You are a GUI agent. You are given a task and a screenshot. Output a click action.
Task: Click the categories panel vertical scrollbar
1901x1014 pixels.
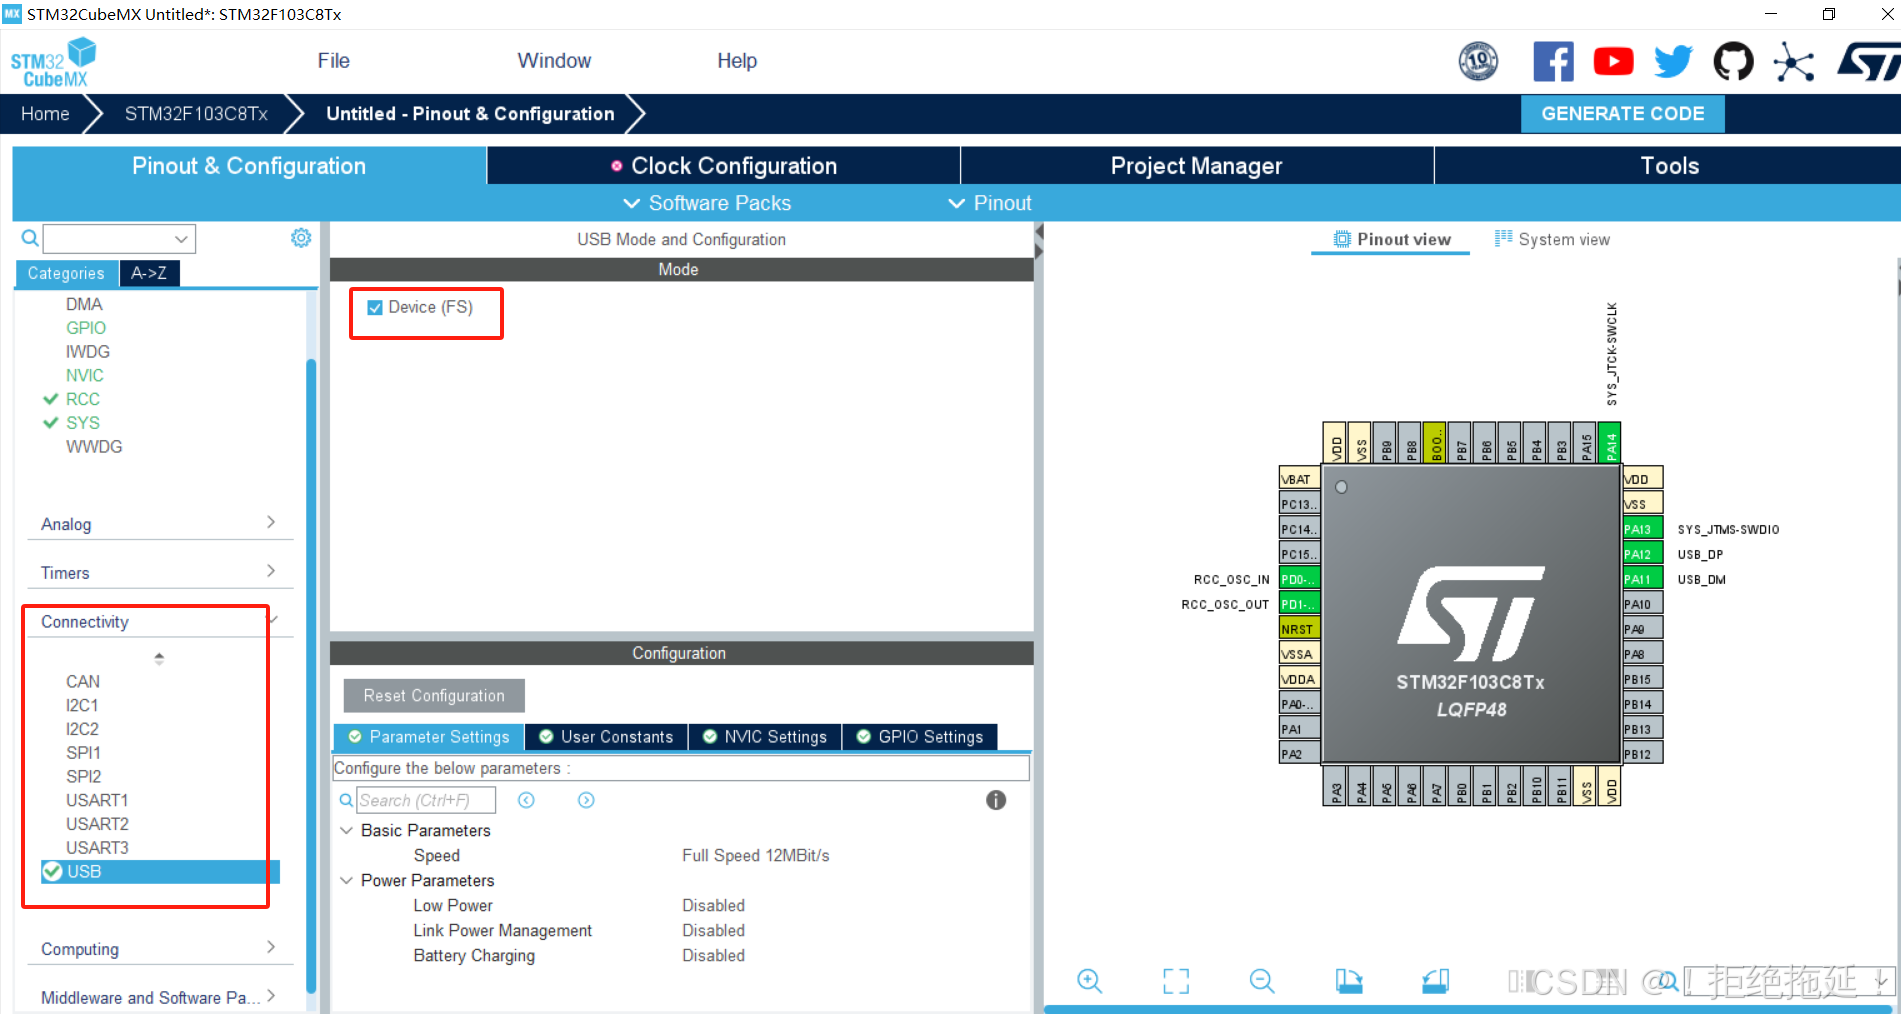tap(311, 675)
